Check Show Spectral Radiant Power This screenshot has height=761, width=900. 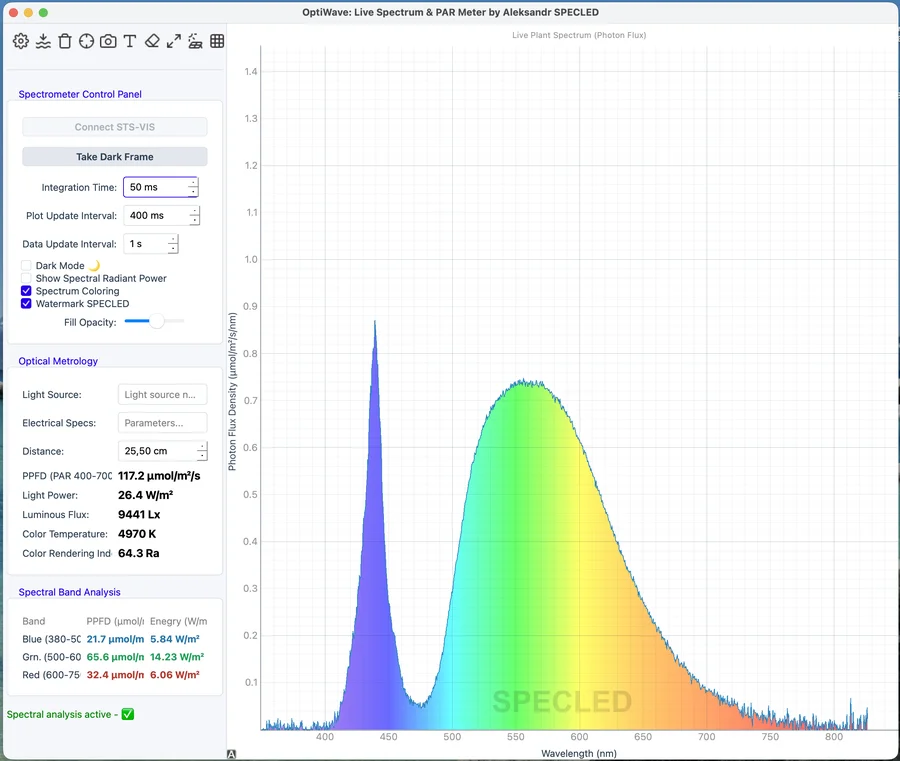click(x=26, y=278)
